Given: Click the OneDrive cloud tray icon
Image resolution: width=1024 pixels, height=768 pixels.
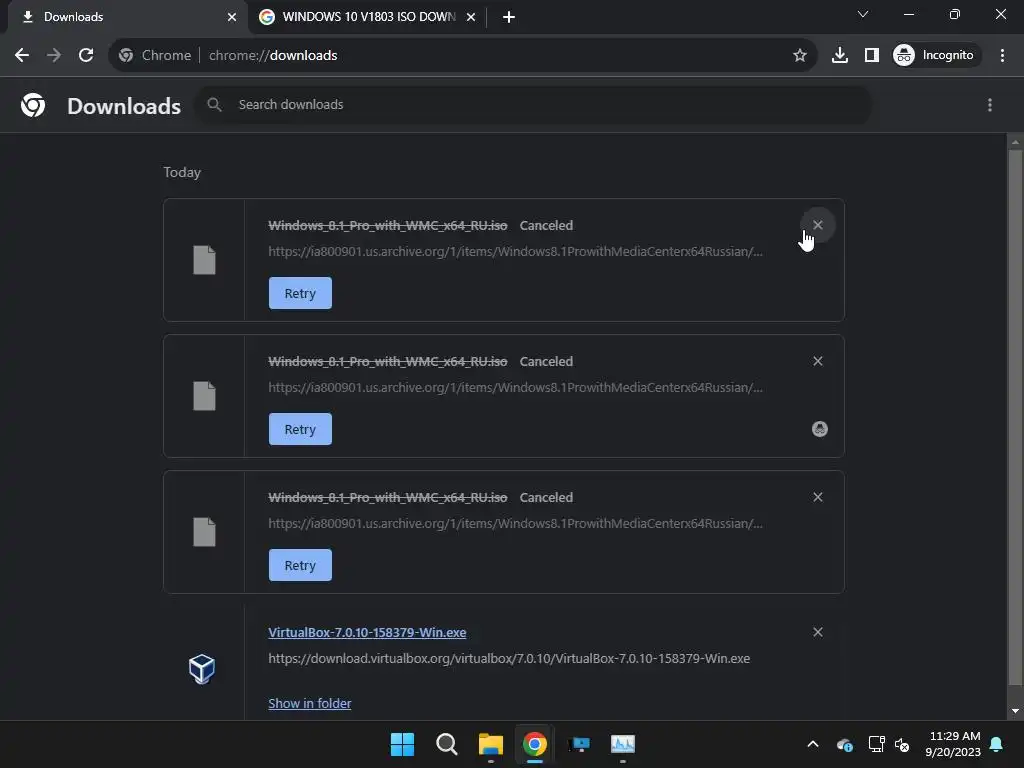Looking at the screenshot, I should pyautogui.click(x=844, y=744).
